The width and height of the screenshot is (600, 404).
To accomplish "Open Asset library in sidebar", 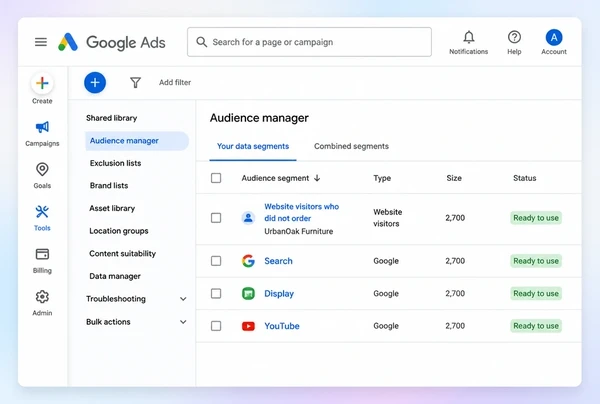I will pyautogui.click(x=112, y=208).
